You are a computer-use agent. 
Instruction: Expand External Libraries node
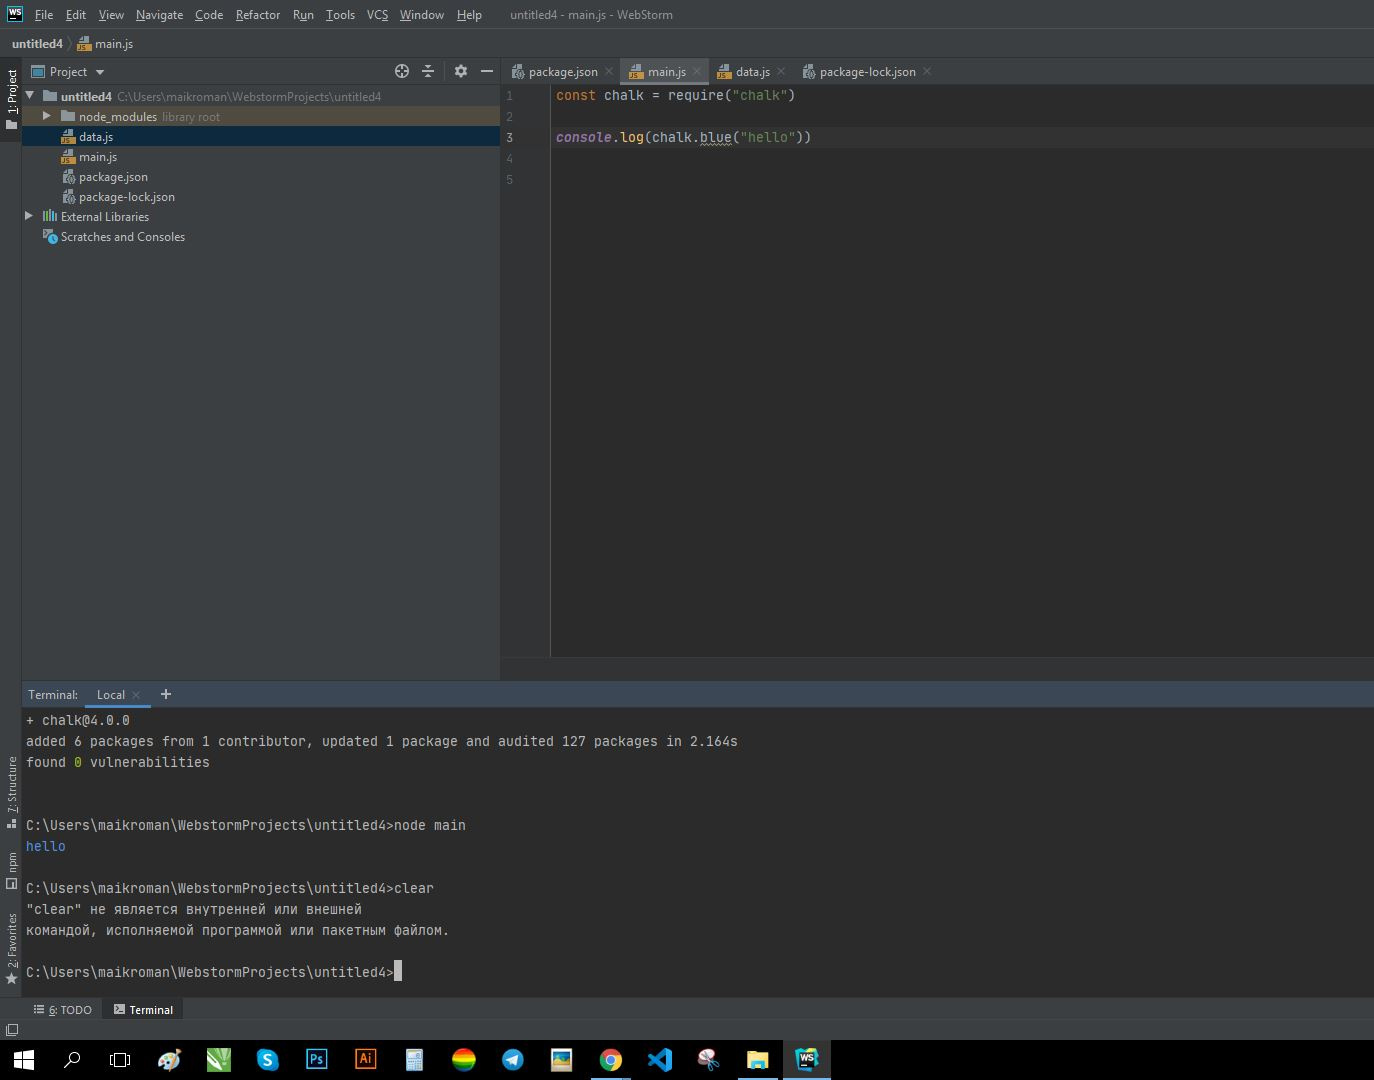(29, 216)
